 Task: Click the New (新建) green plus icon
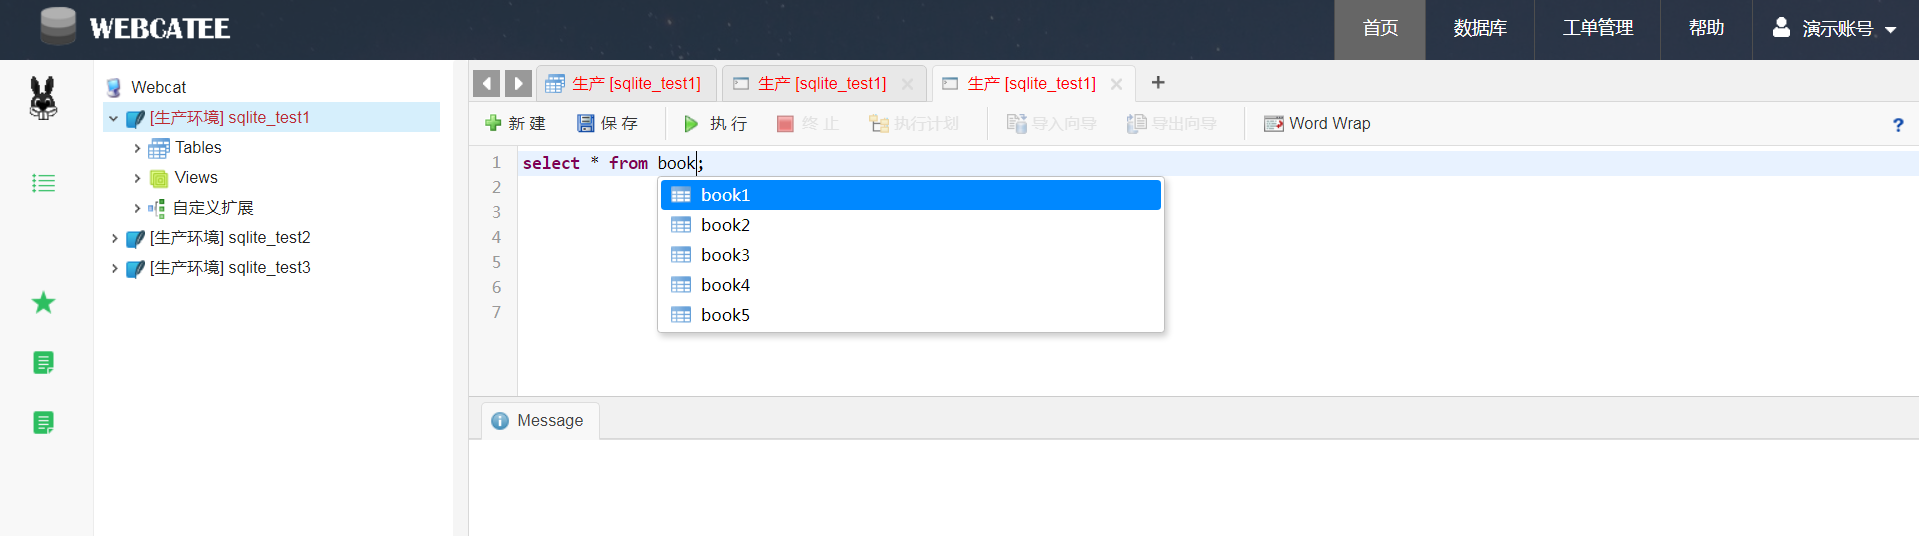(493, 124)
